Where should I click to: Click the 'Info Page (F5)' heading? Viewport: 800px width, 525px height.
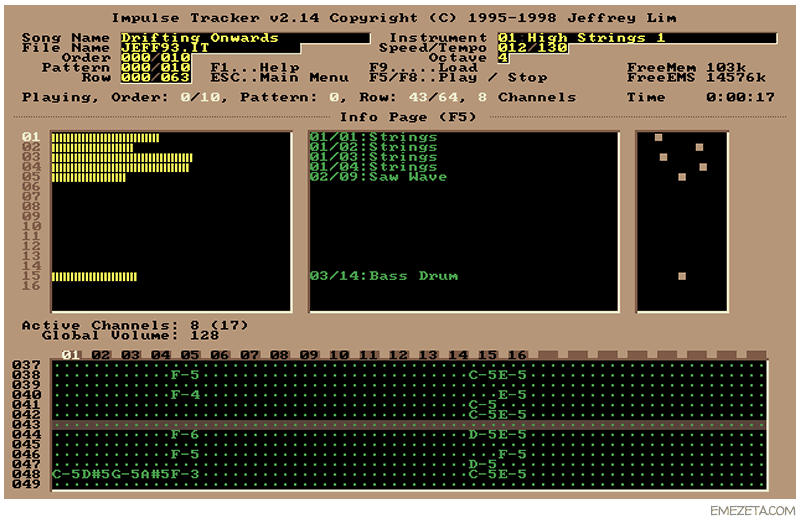coord(408,117)
